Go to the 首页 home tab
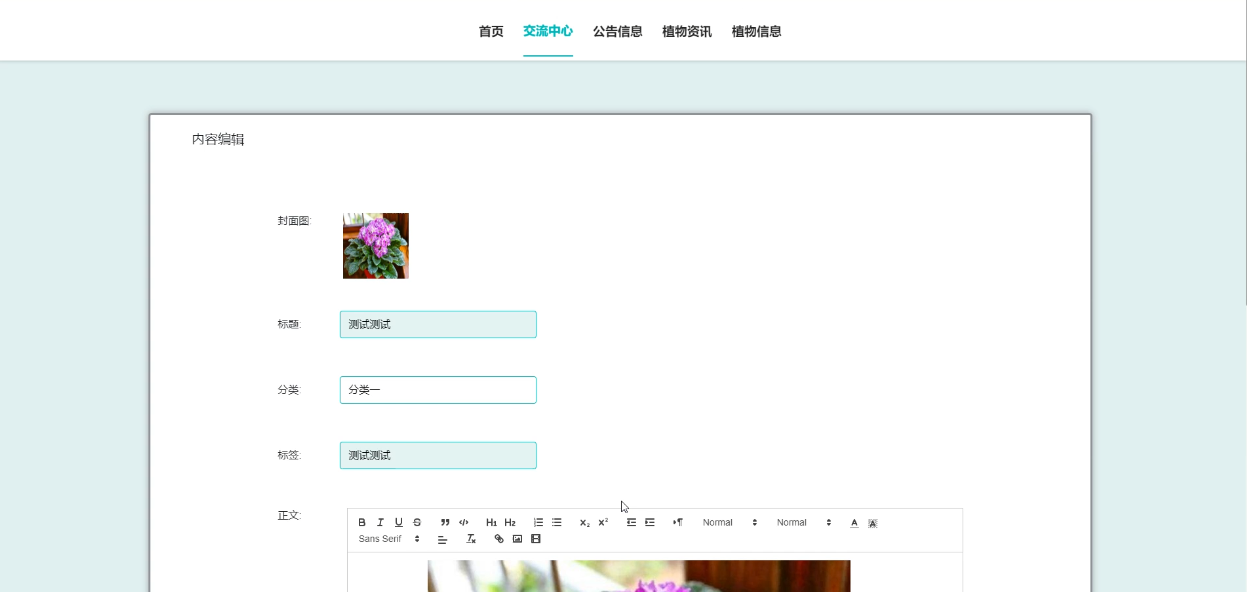1247x592 pixels. tap(491, 31)
